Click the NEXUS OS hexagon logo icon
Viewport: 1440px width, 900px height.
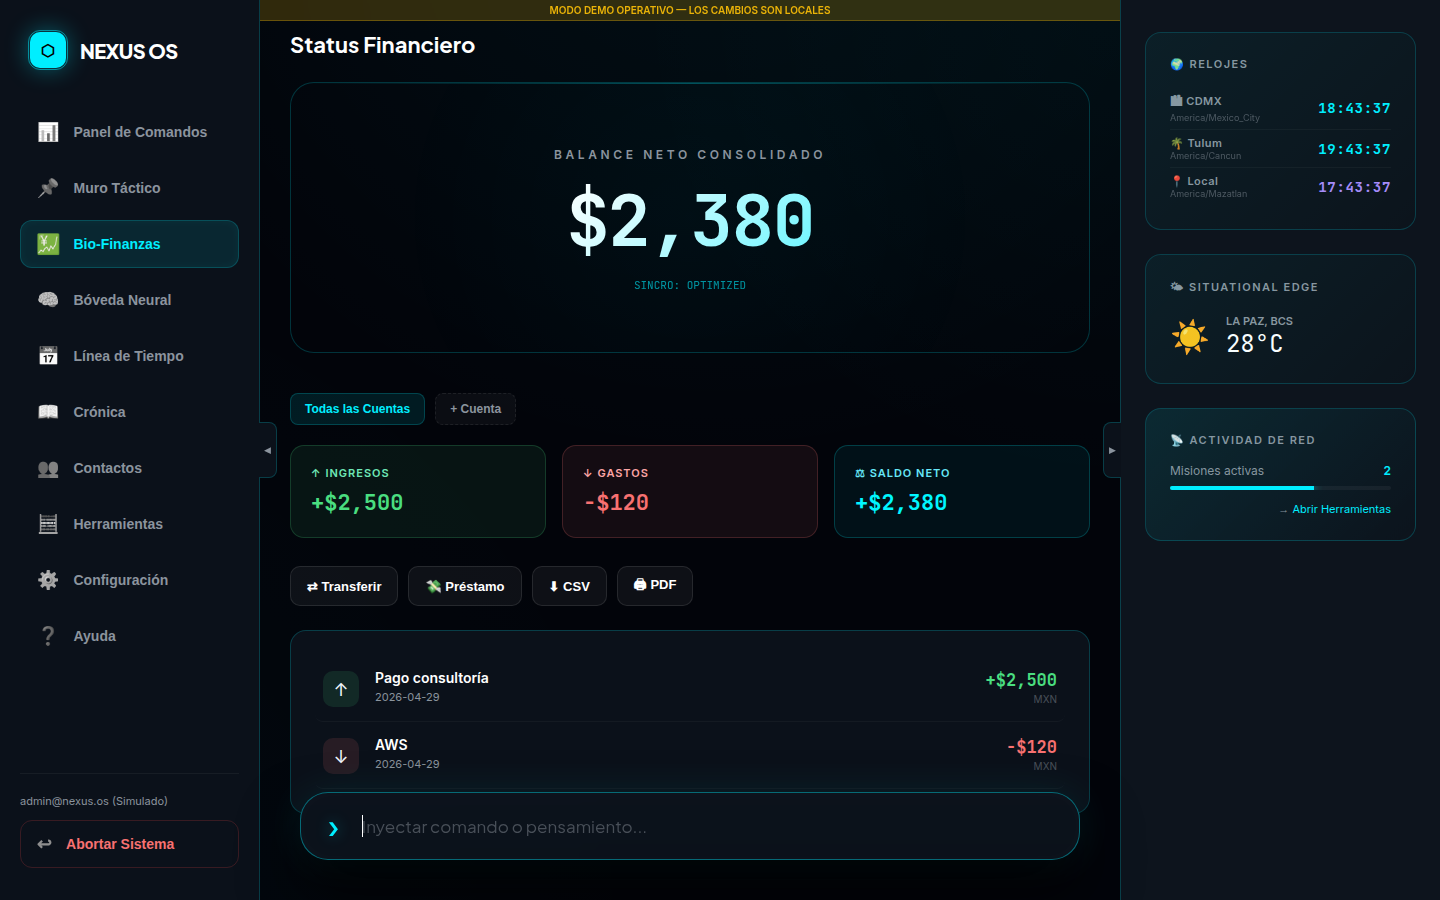tap(47, 51)
